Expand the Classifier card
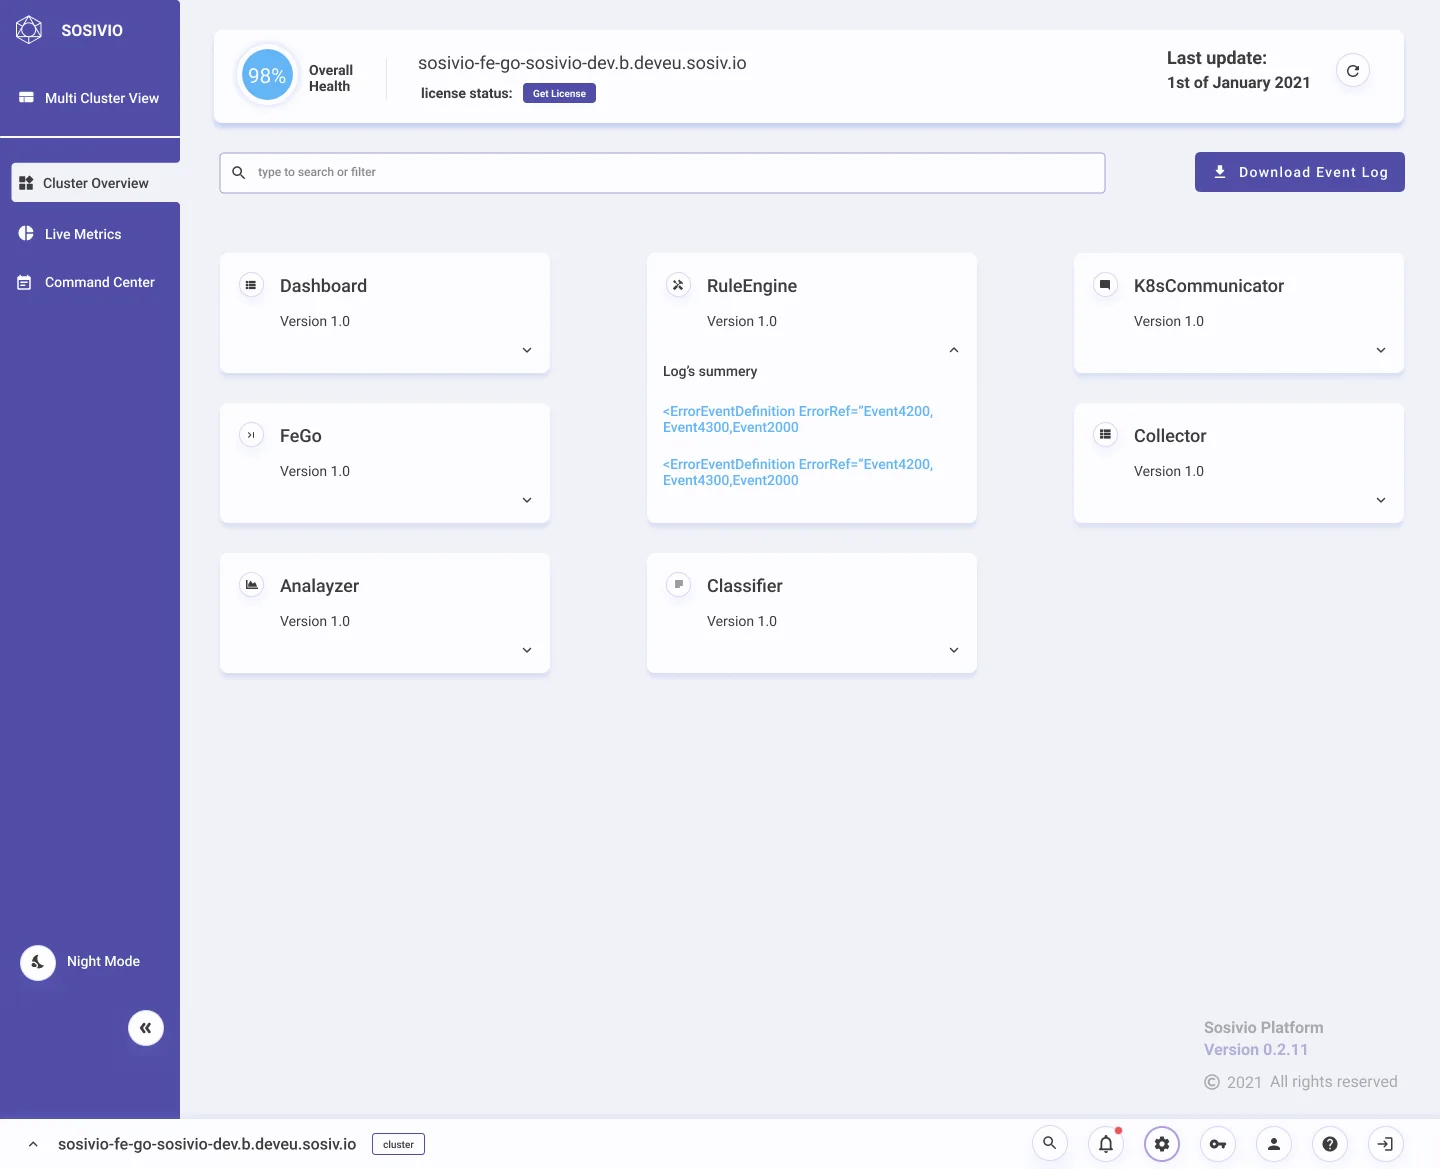 pyautogui.click(x=954, y=650)
